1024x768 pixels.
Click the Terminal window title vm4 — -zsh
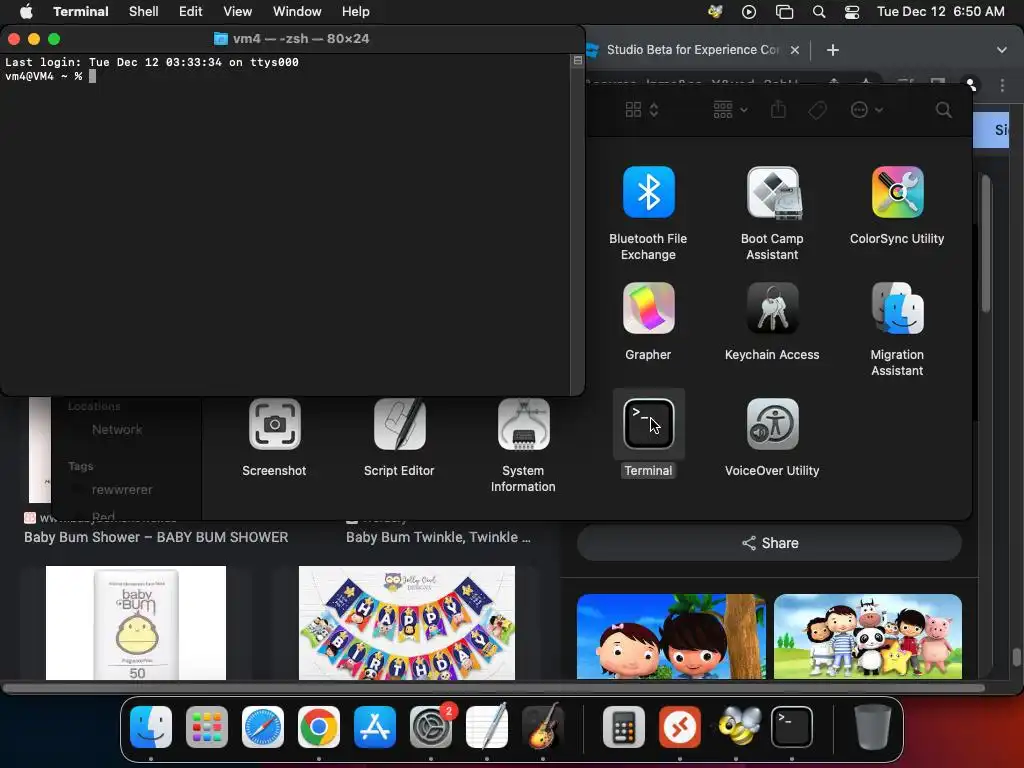[301, 39]
